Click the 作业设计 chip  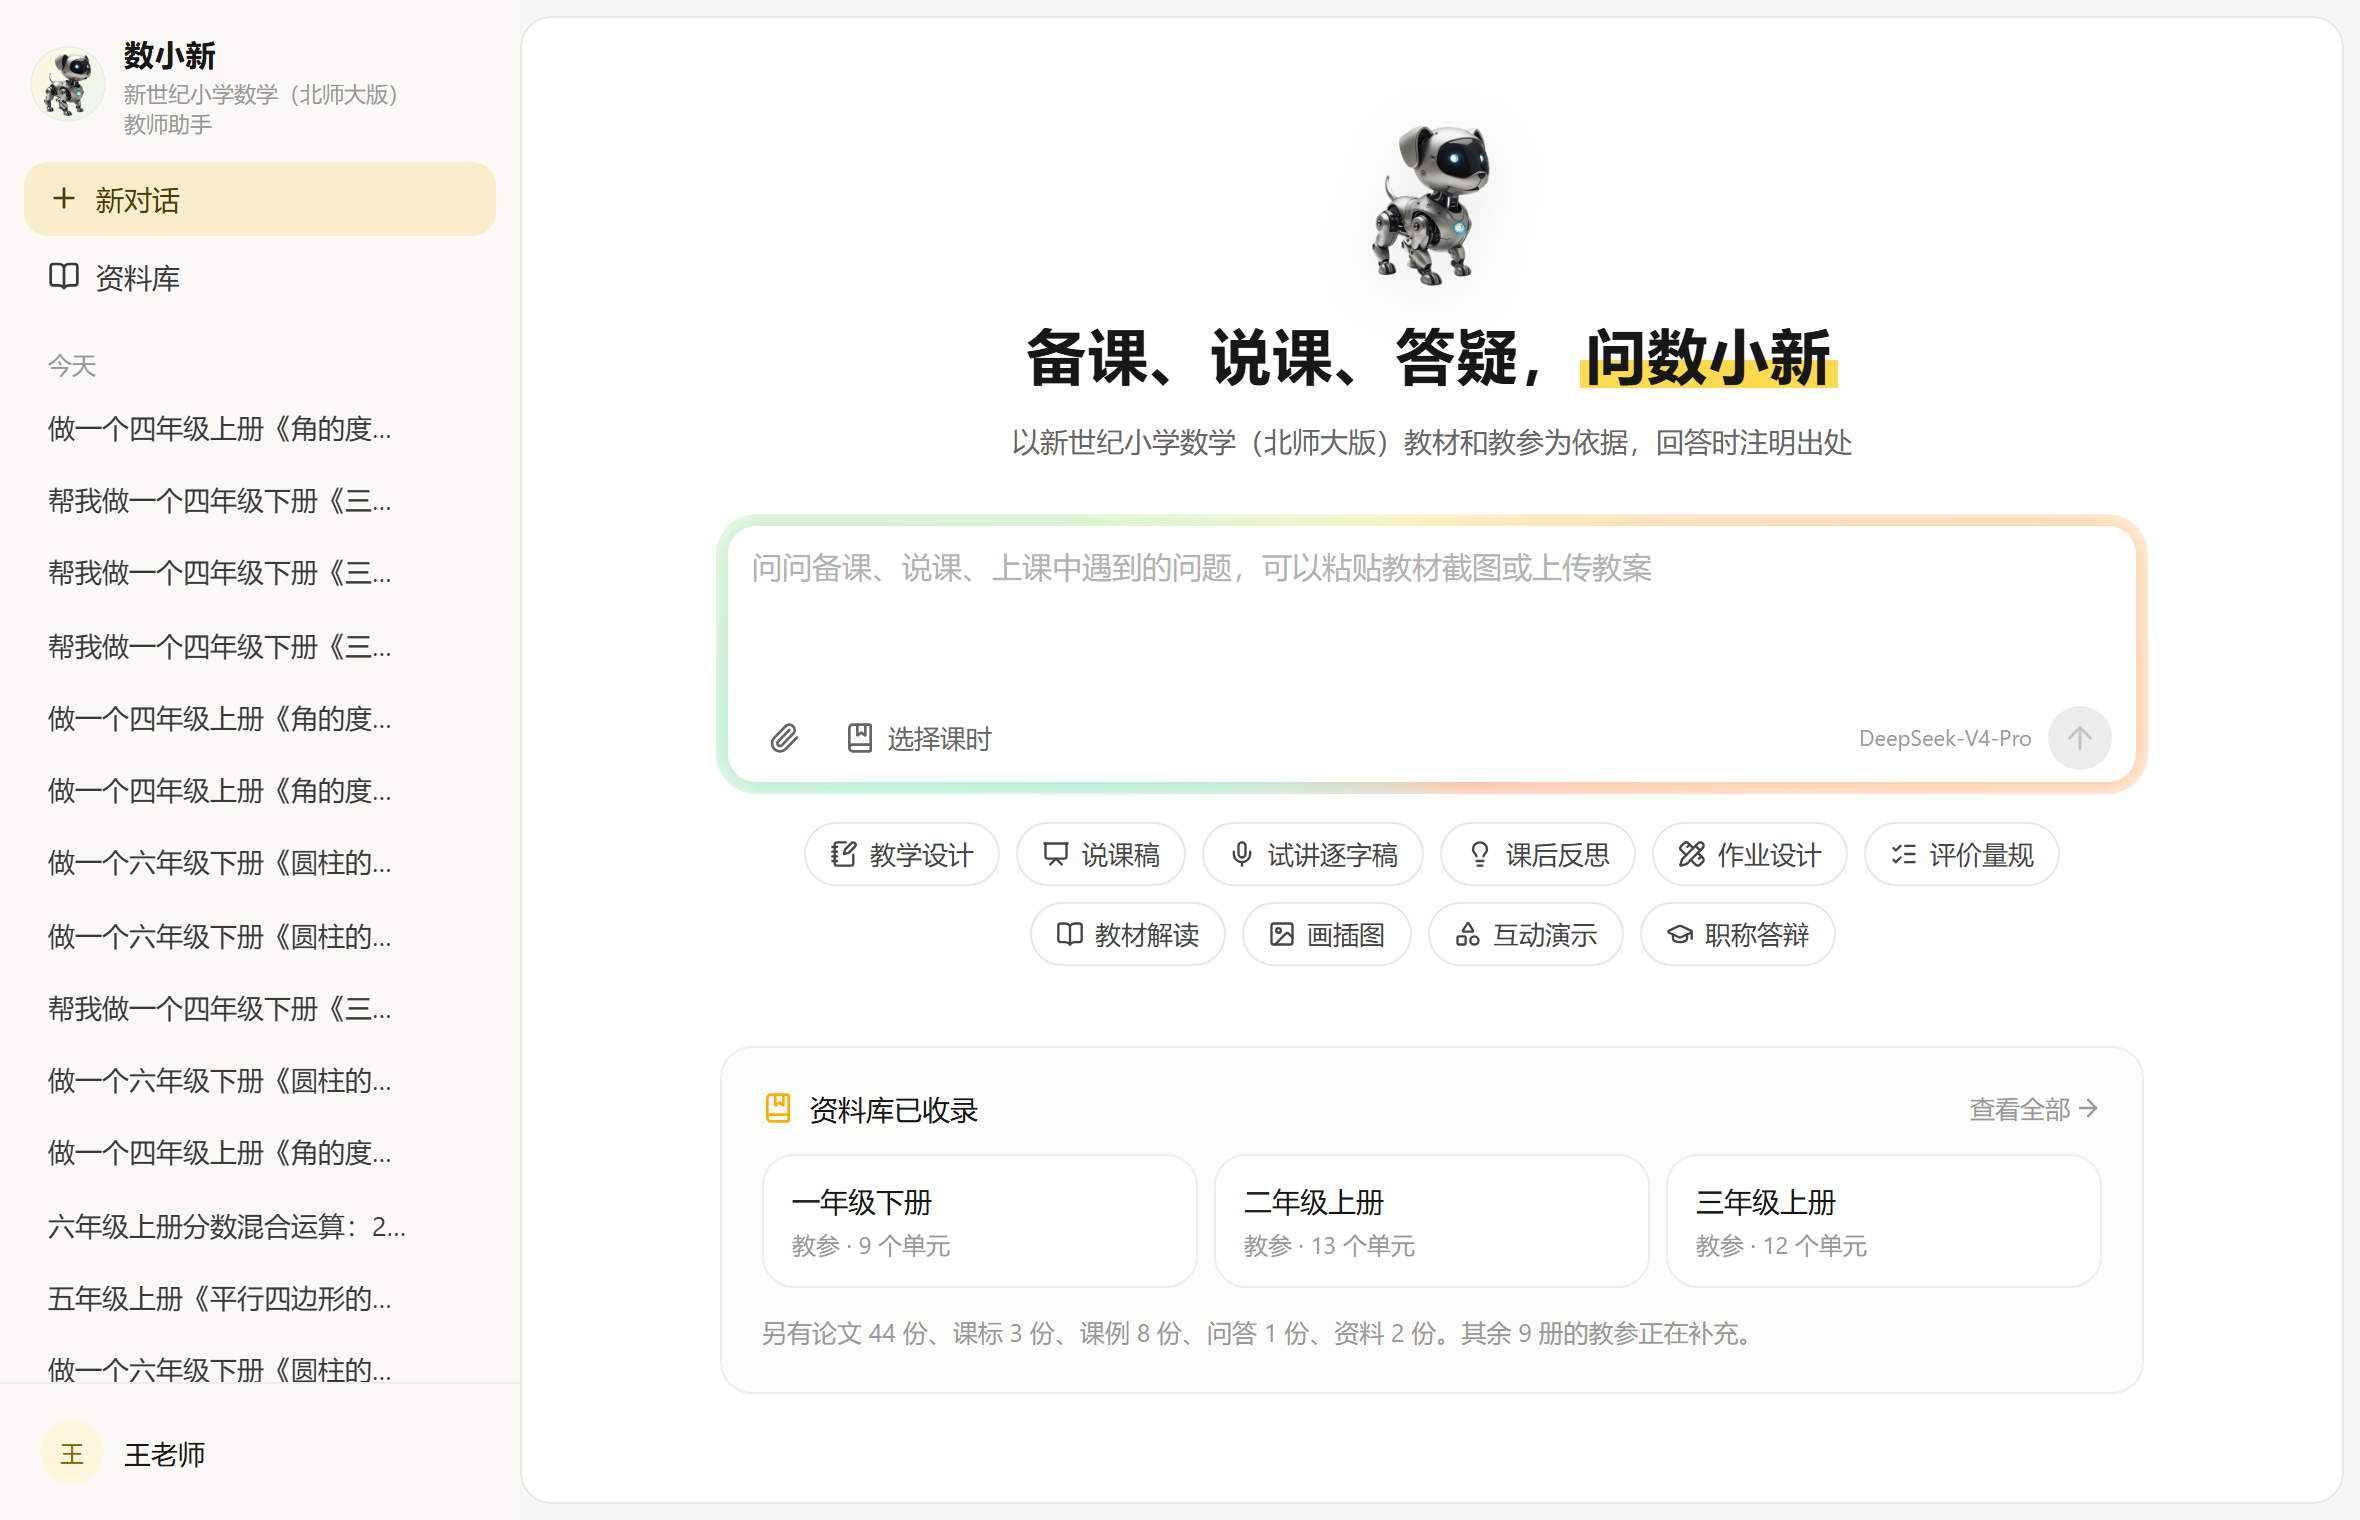1749,854
